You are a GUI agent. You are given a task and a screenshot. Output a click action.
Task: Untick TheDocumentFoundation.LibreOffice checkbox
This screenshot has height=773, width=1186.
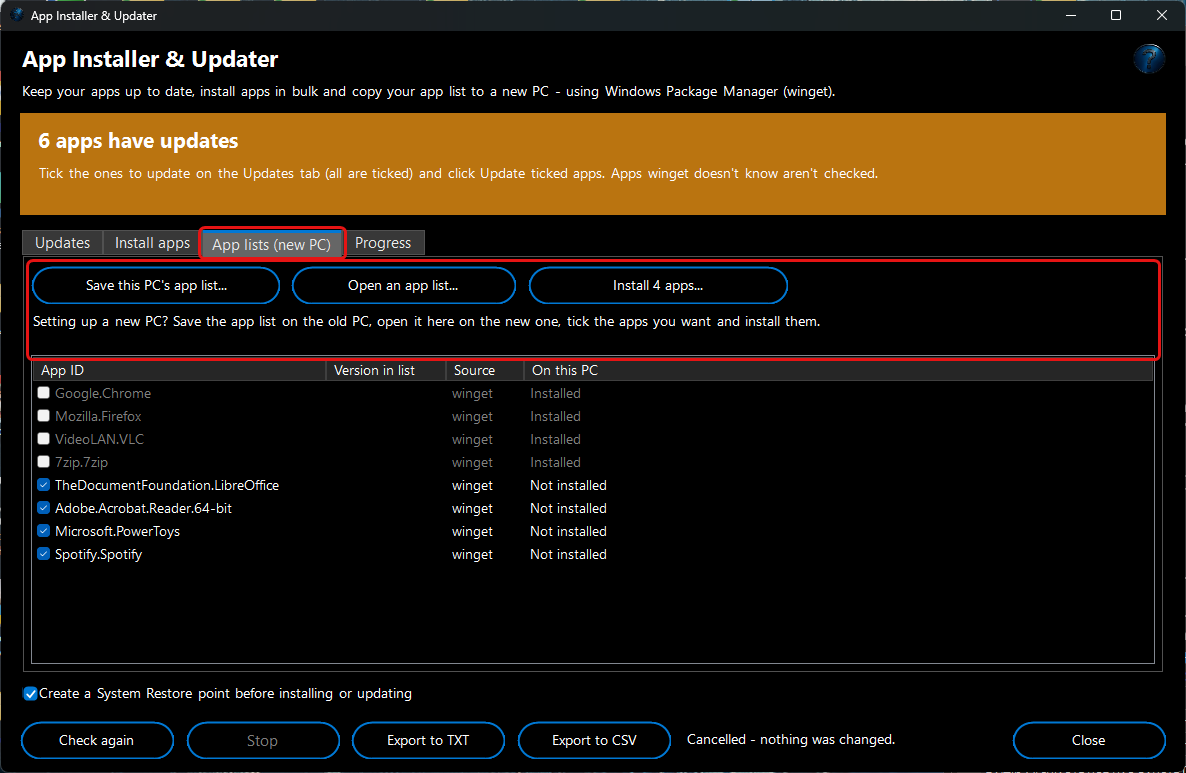(44, 485)
